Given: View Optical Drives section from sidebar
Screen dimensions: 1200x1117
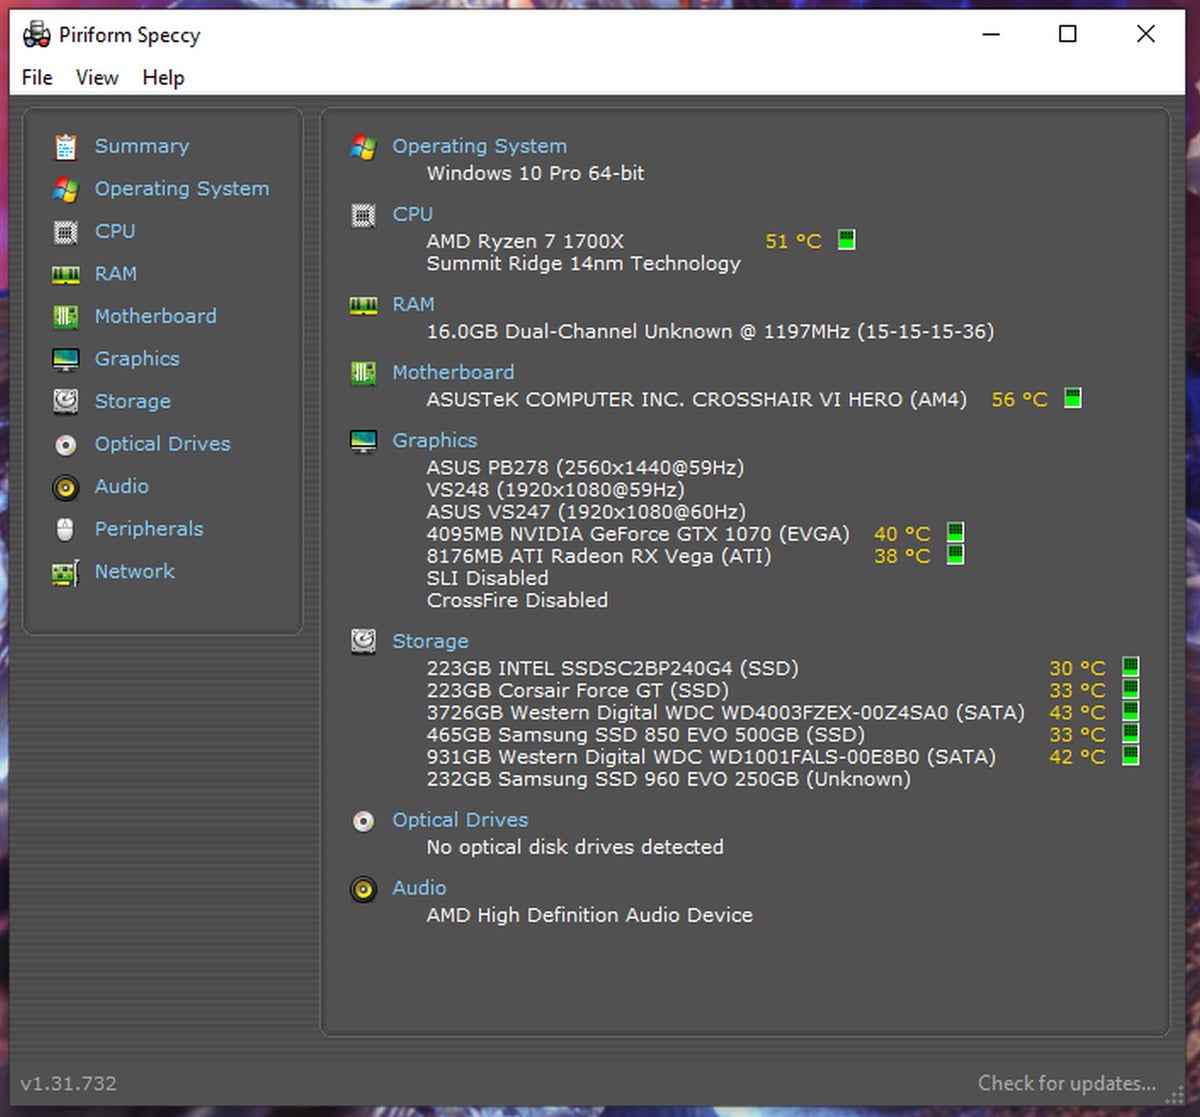Looking at the screenshot, I should click(x=163, y=444).
